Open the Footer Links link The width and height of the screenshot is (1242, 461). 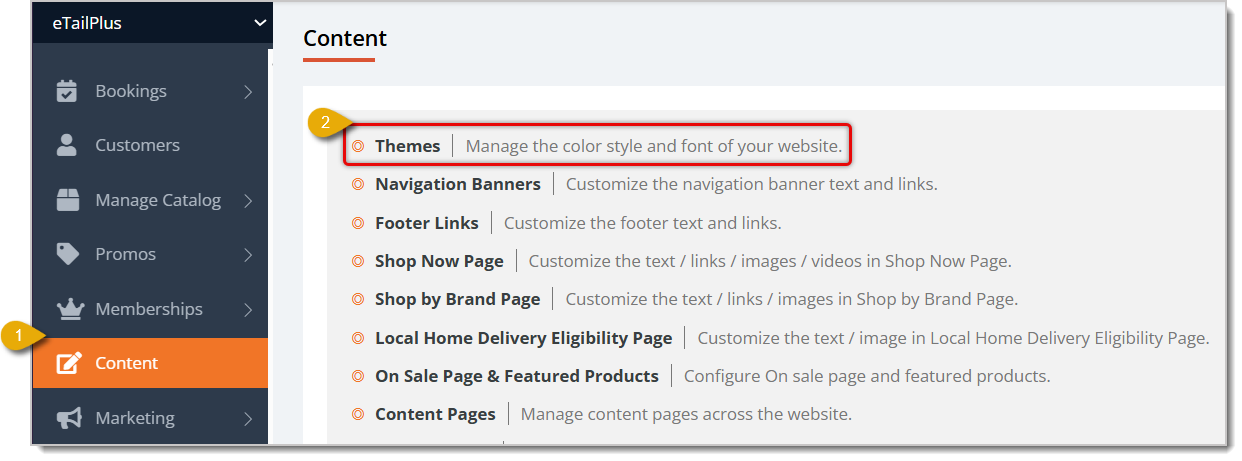tap(427, 223)
